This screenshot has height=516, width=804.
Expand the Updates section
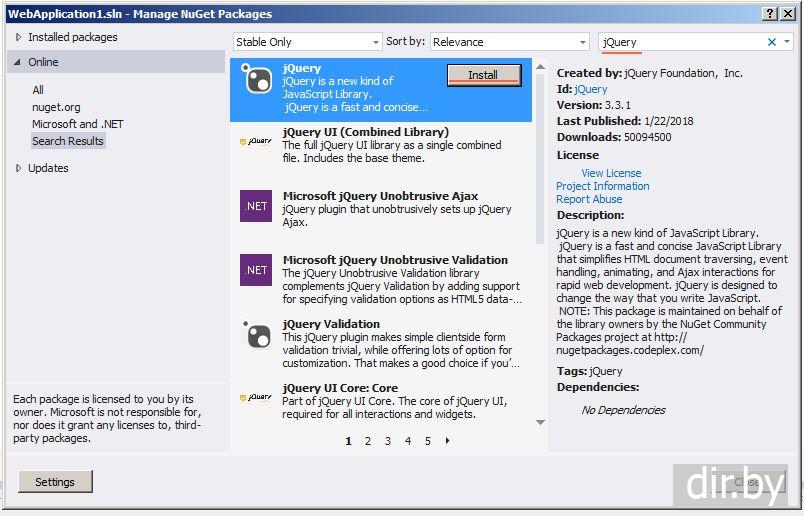(x=18, y=168)
